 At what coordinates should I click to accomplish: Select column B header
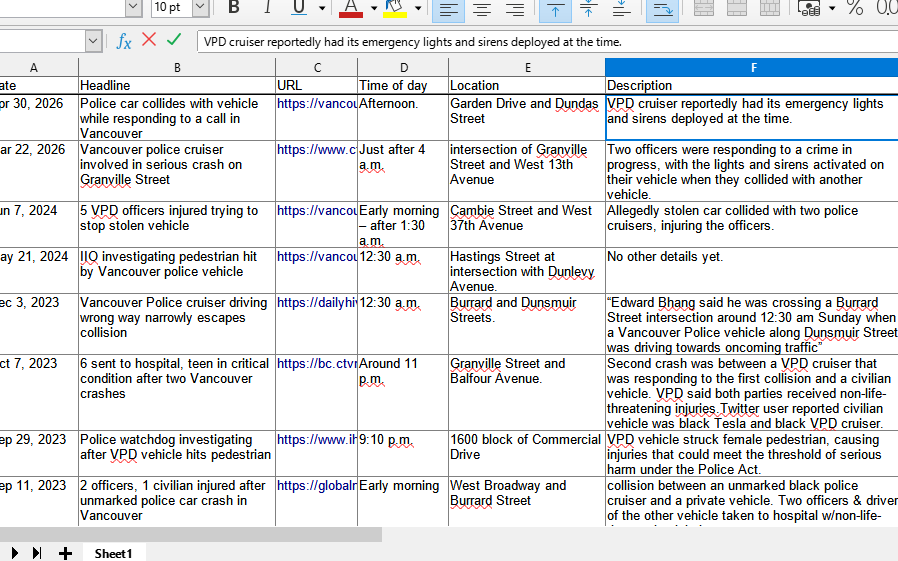[x=177, y=68]
